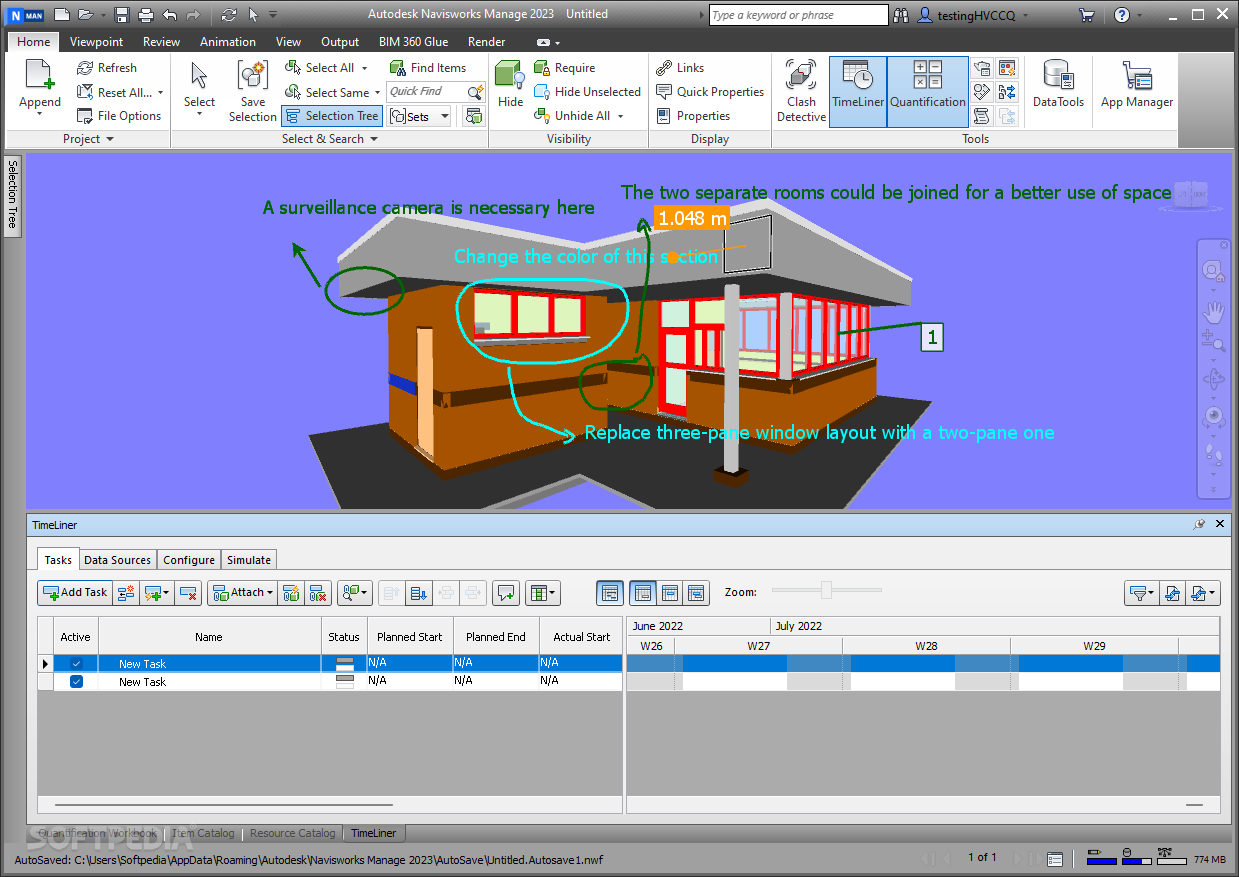The image size is (1239, 877).
Task: Open the Configure tab in TimeLiner
Action: pyautogui.click(x=189, y=560)
